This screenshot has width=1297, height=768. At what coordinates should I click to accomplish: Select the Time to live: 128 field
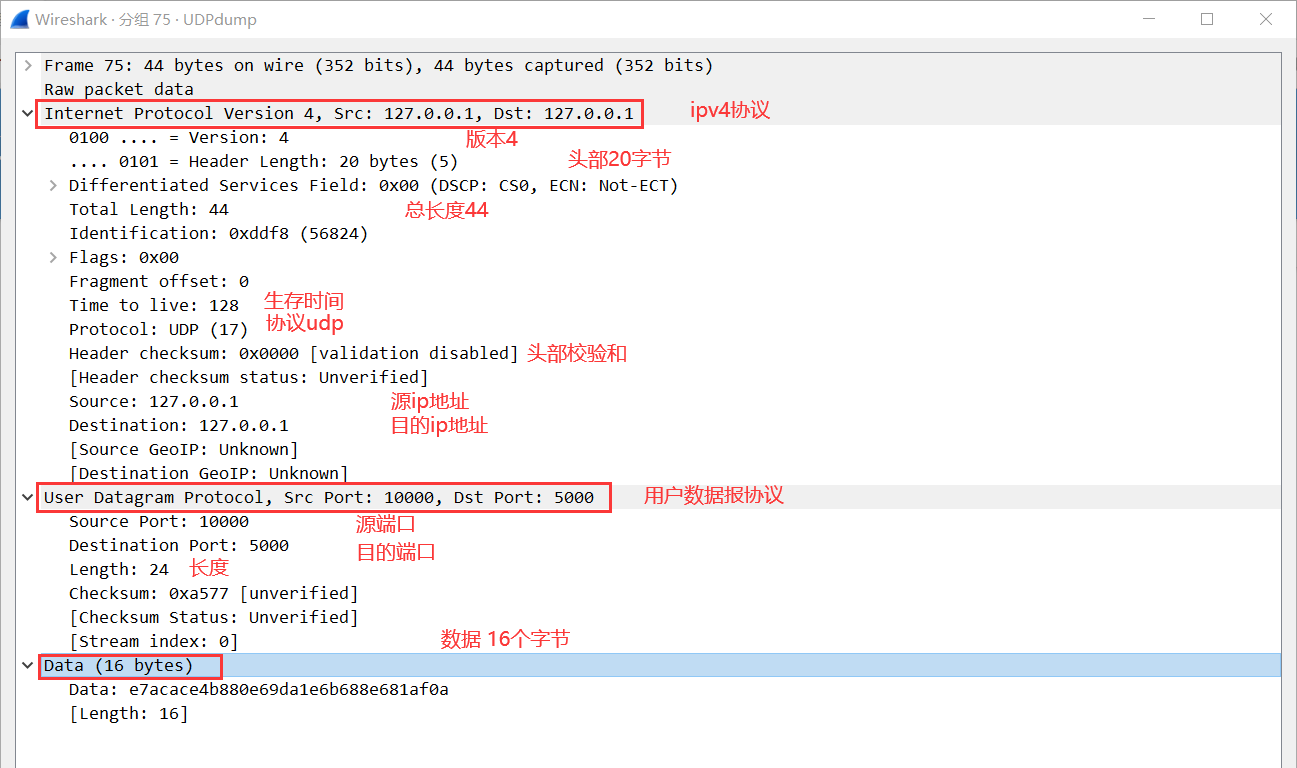coord(154,305)
